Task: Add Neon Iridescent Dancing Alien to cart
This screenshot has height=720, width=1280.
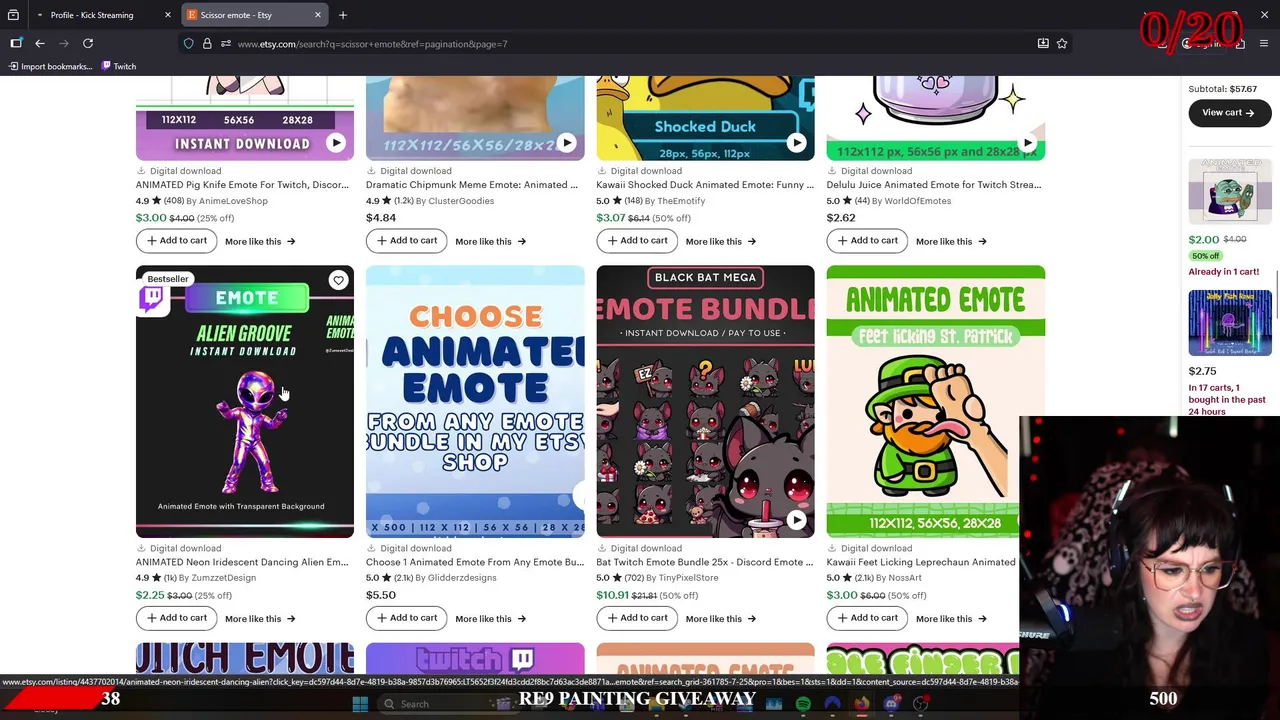Action: coord(176,617)
